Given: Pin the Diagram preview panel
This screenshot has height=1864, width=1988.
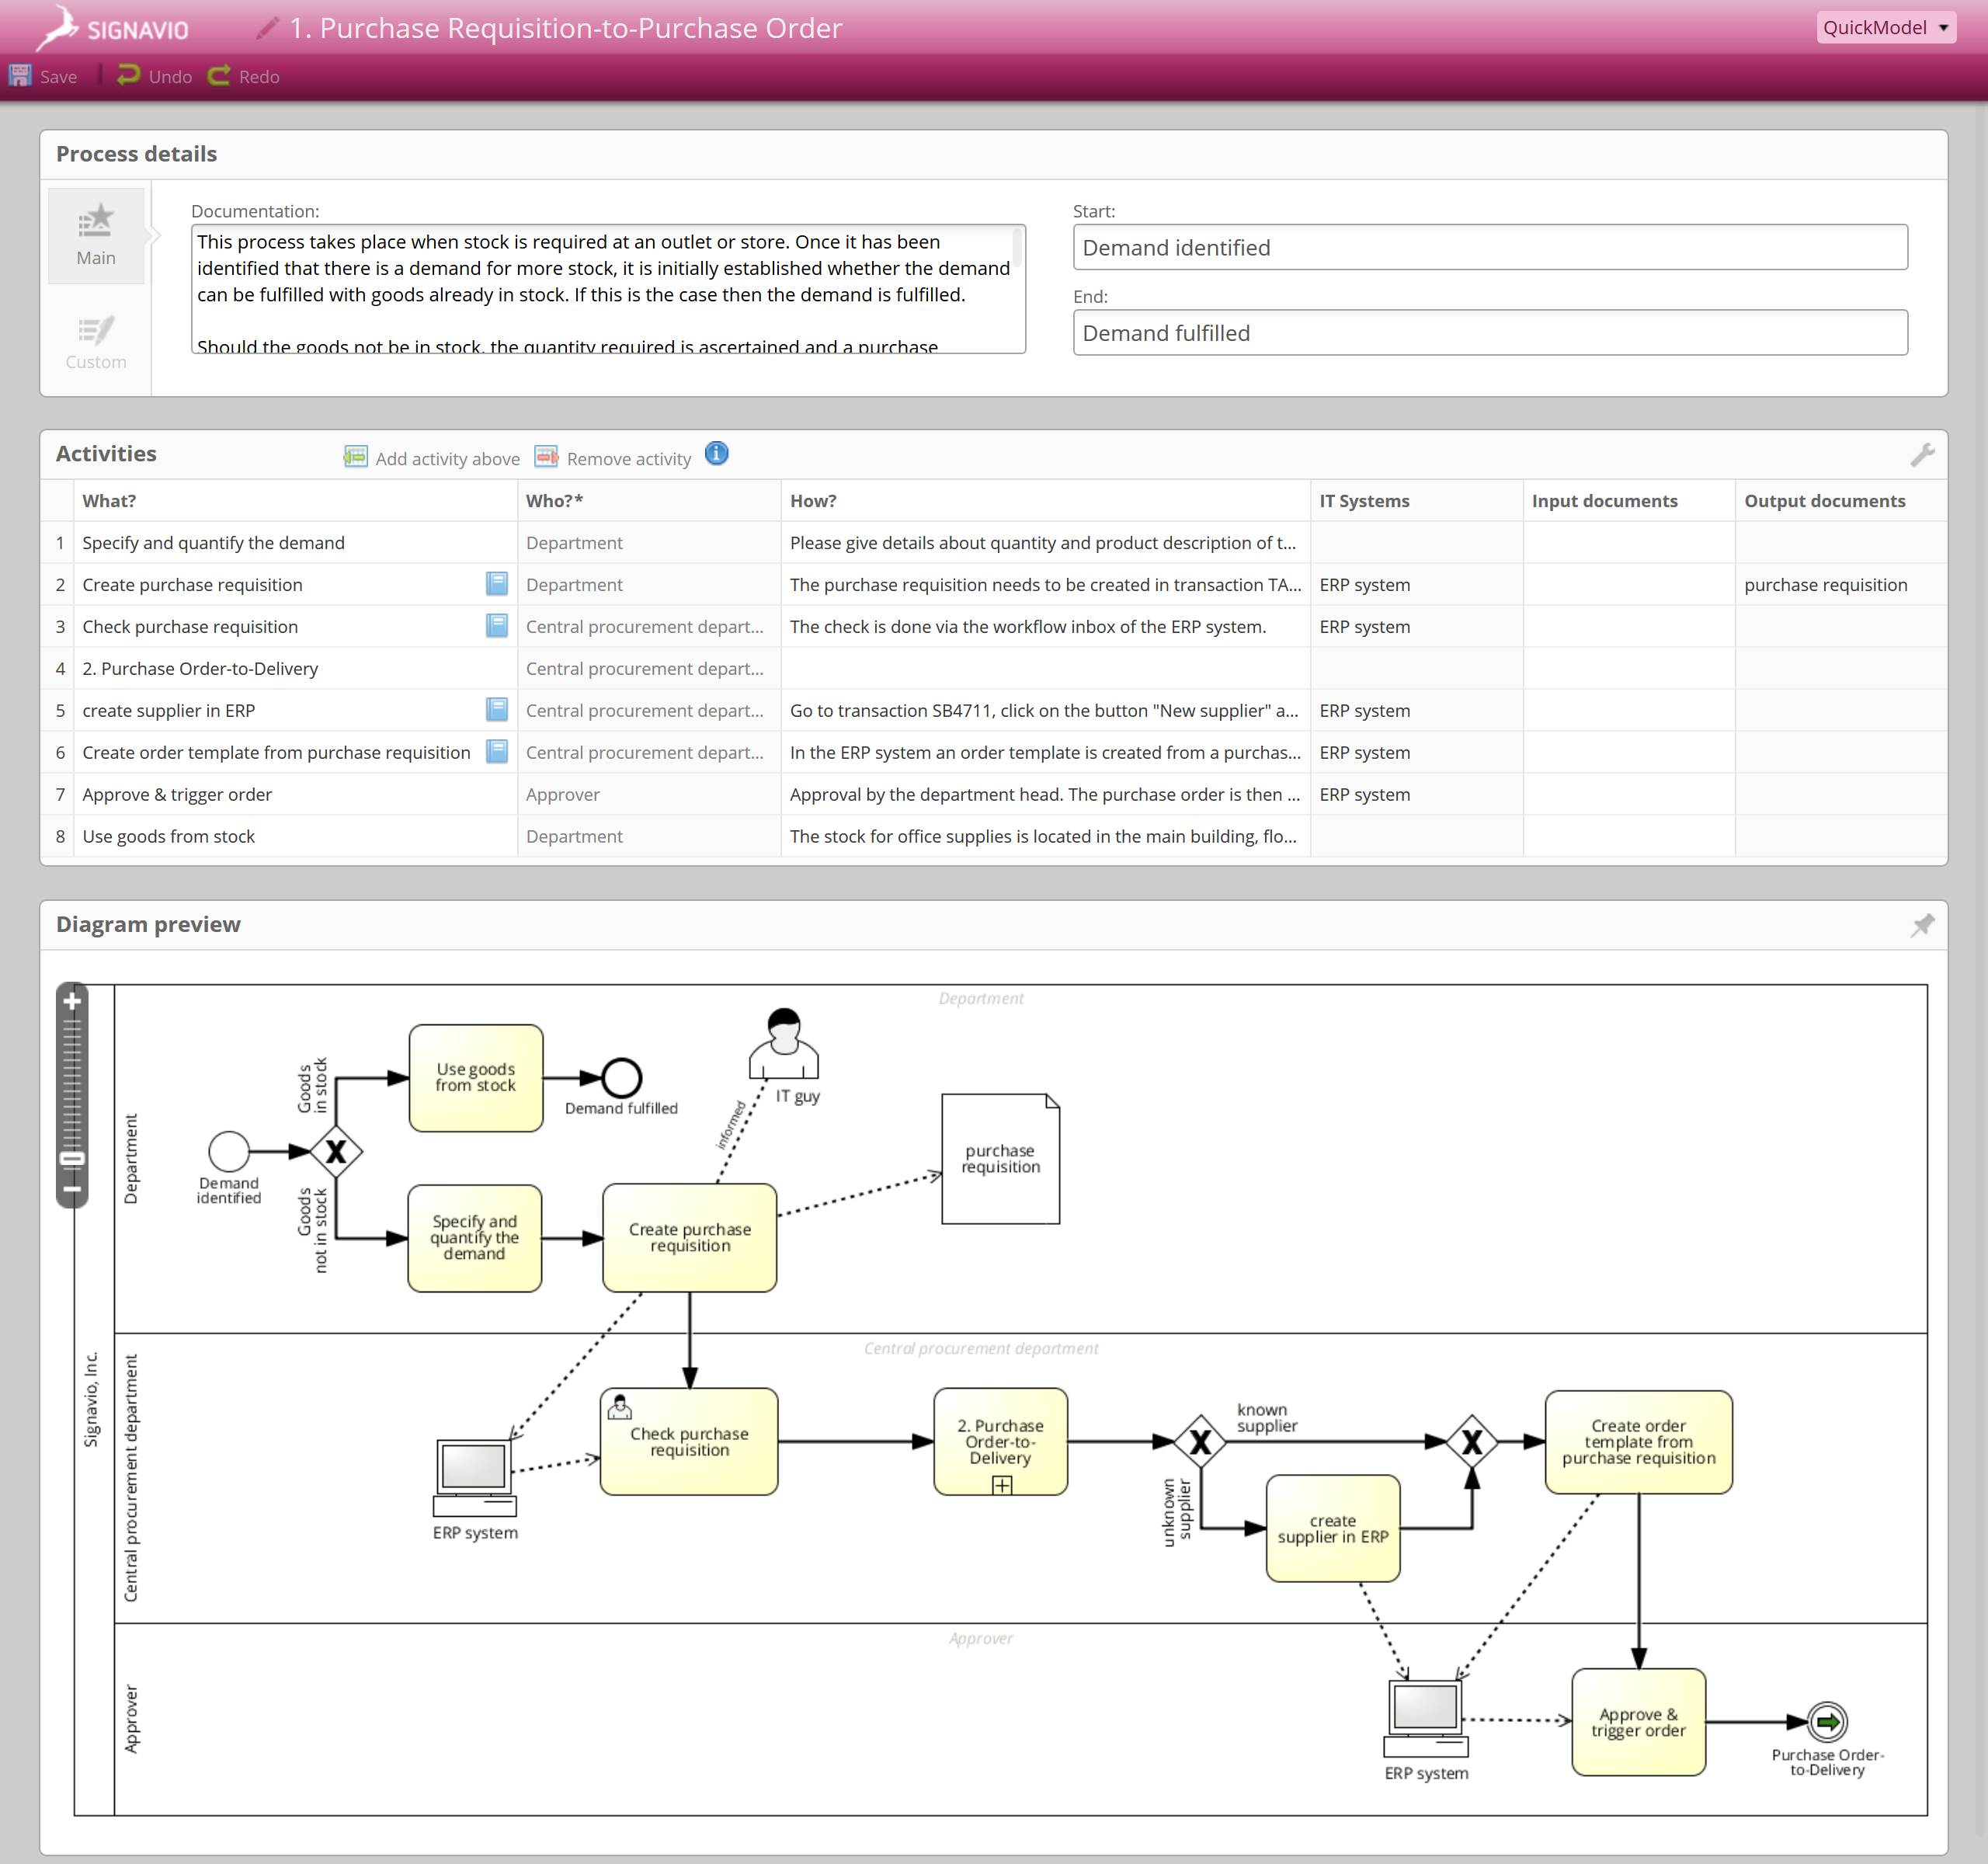Looking at the screenshot, I should click(1921, 925).
